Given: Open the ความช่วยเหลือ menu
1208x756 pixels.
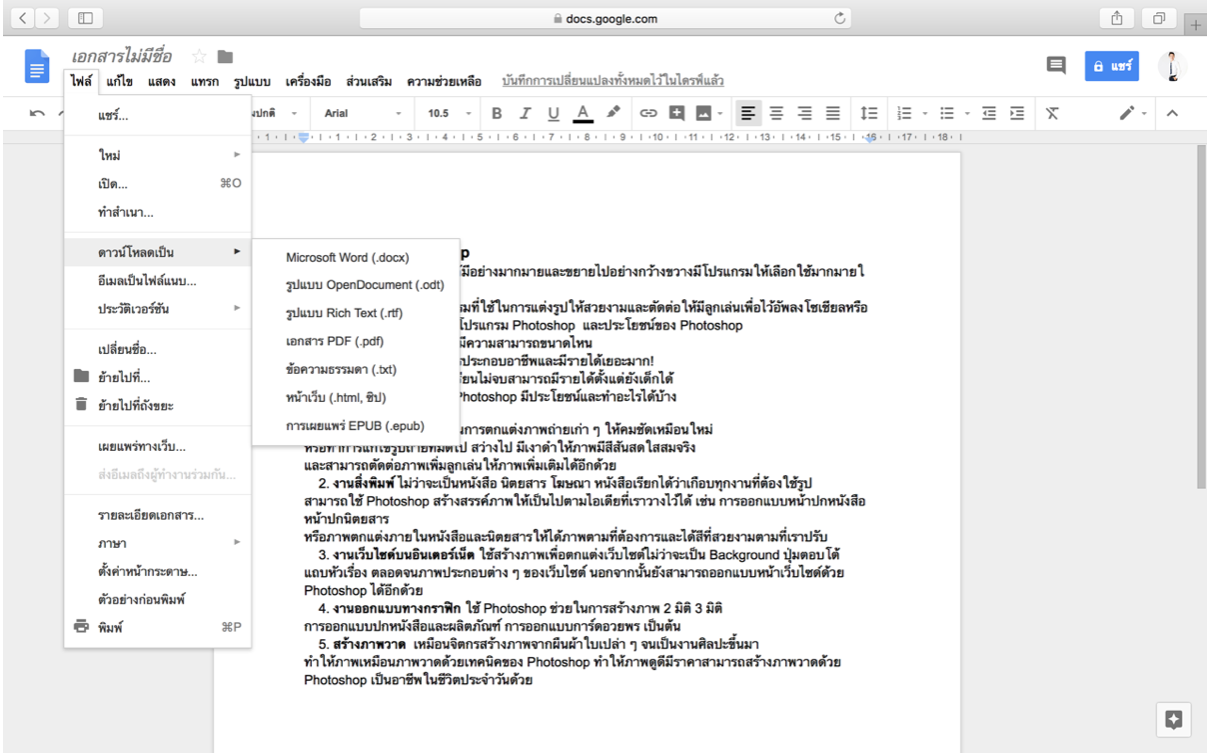Looking at the screenshot, I should [444, 81].
